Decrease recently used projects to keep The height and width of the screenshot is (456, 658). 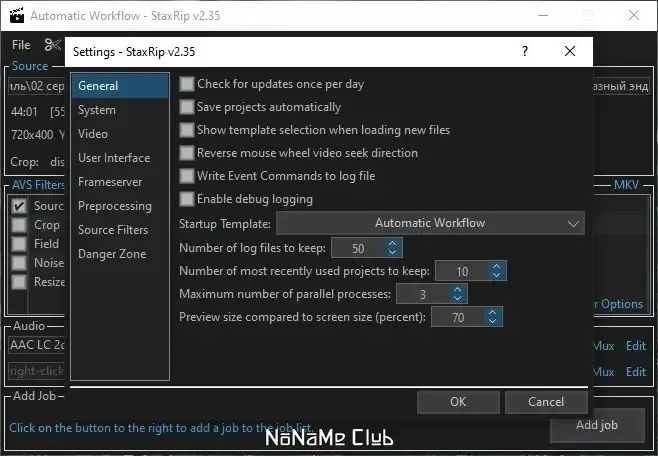click(496, 275)
